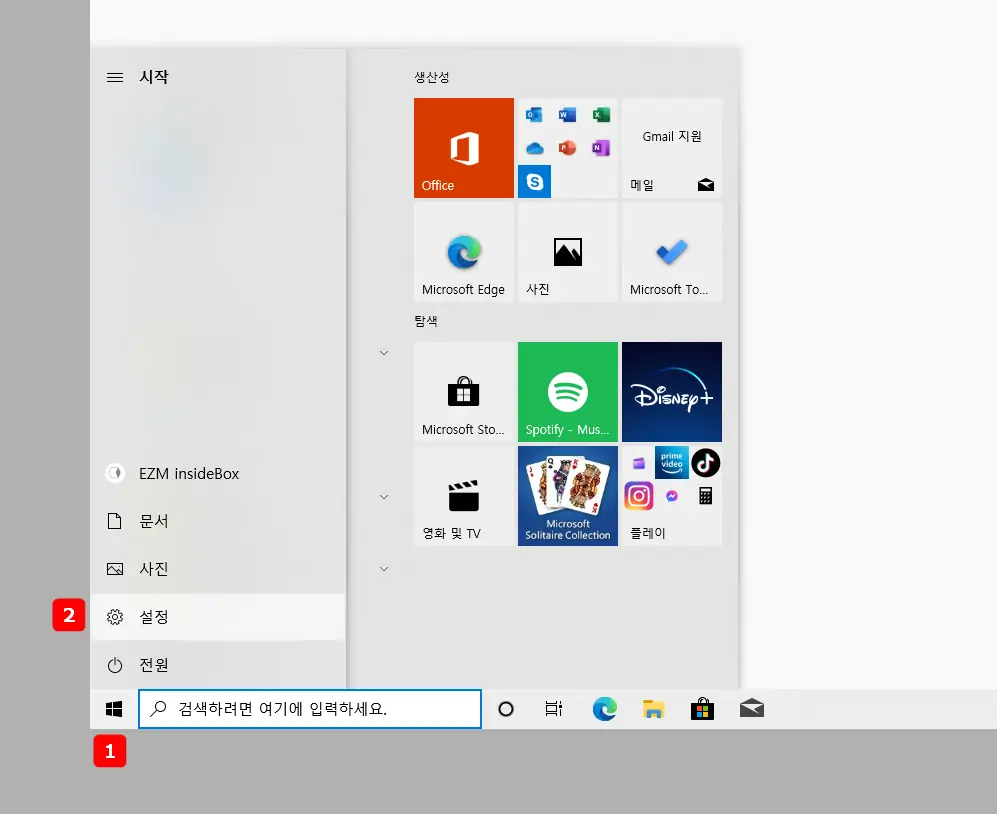This screenshot has width=997, height=814.
Task: Click the OneNote icon in the folder tile
Action: coord(601,148)
